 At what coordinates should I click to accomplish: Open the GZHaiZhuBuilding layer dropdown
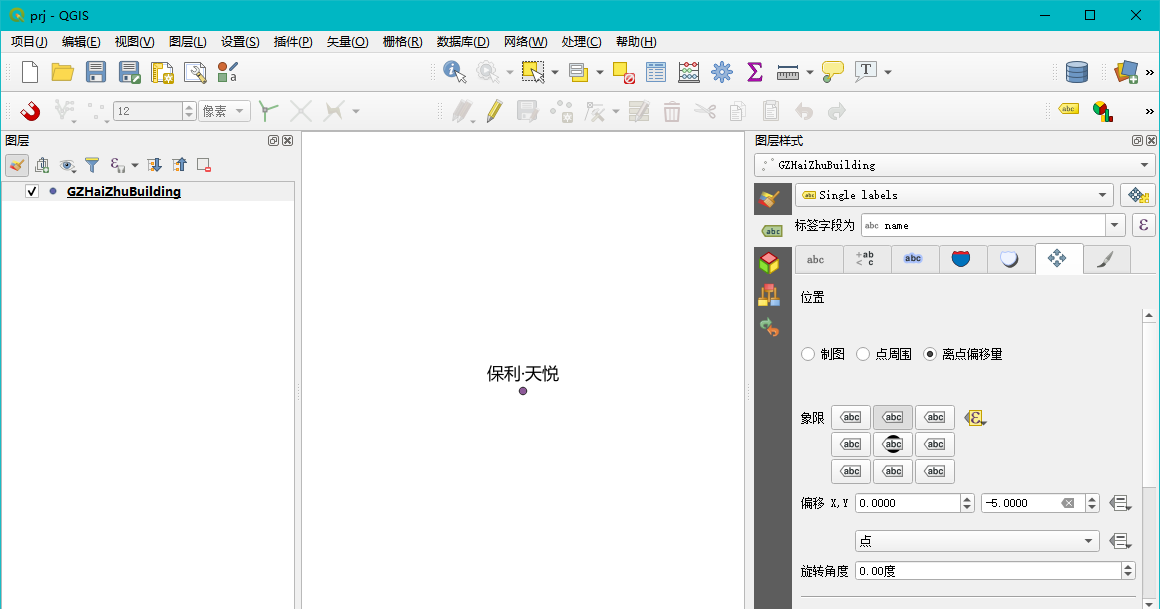(954, 165)
